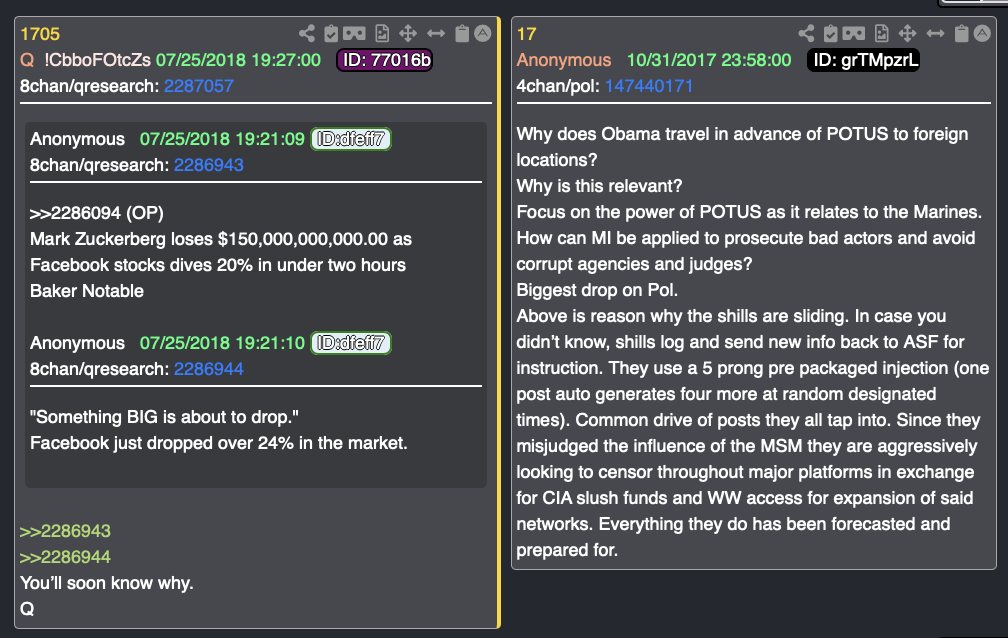This screenshot has height=638, width=1008.
Task: Click the clipboard-check icon on post 1705
Action: tap(333, 34)
